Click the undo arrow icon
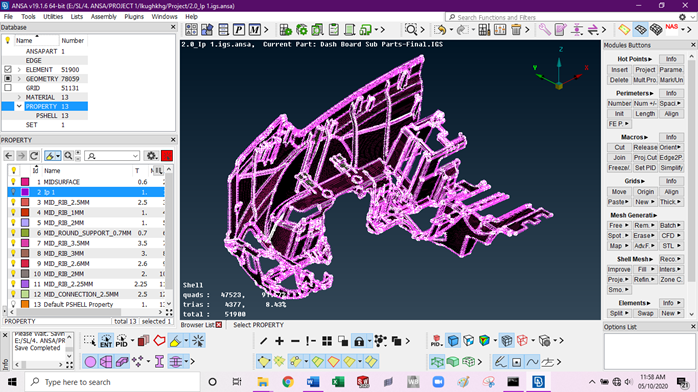 coord(440,30)
